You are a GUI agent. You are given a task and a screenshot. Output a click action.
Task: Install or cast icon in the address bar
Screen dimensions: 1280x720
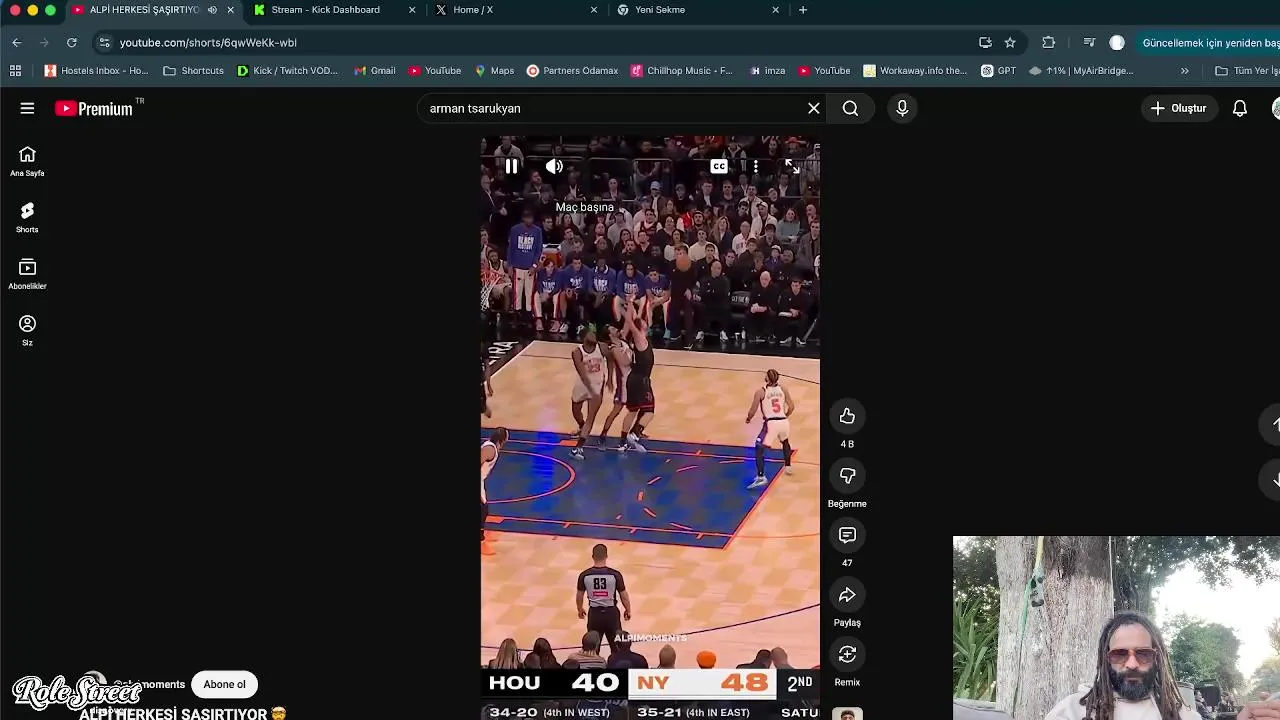985,42
